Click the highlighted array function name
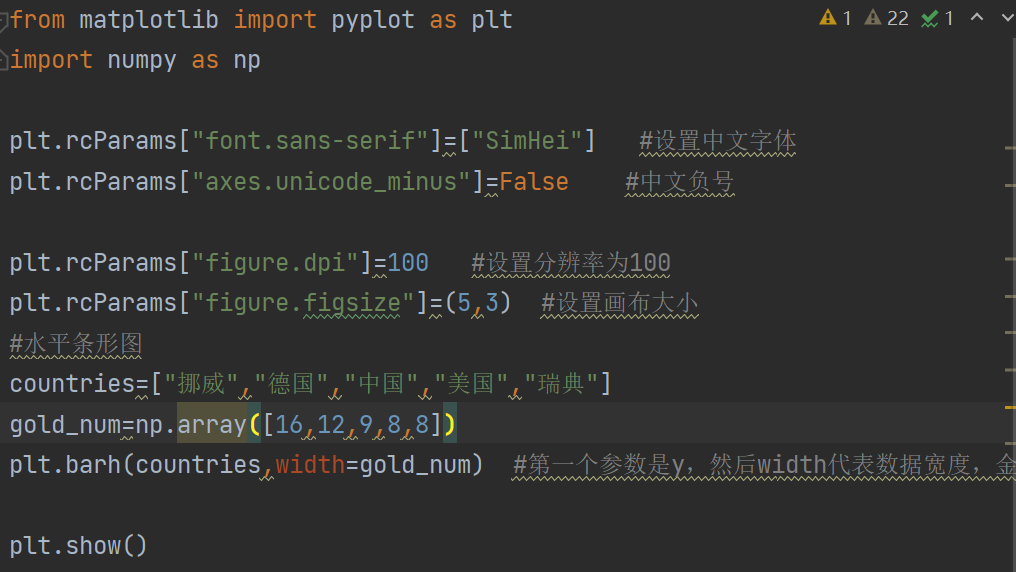Image resolution: width=1016 pixels, height=572 pixels. pyautogui.click(x=212, y=425)
